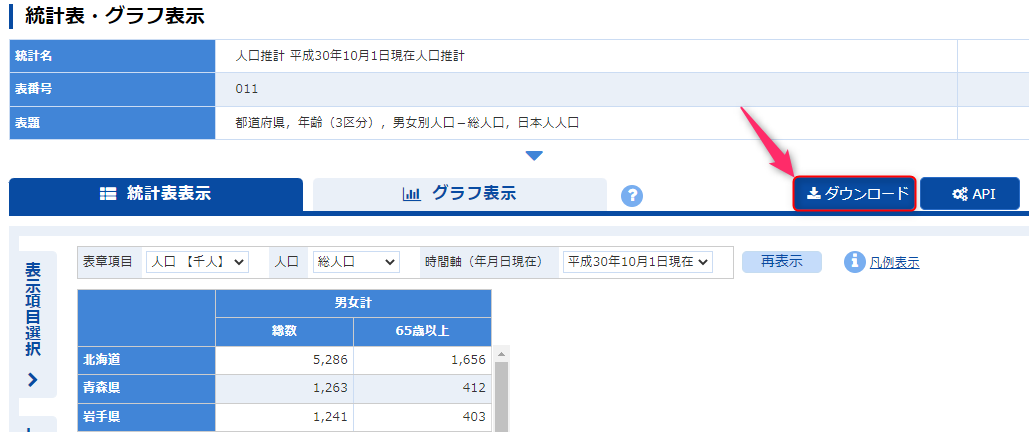Image resolution: width=1029 pixels, height=432 pixels.
Task: Click the gears icon in API button
Action: pos(959,194)
